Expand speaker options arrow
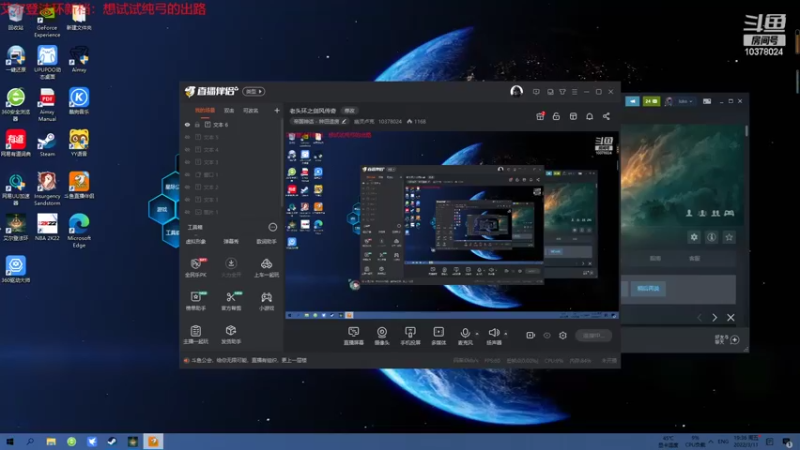 [x=506, y=334]
